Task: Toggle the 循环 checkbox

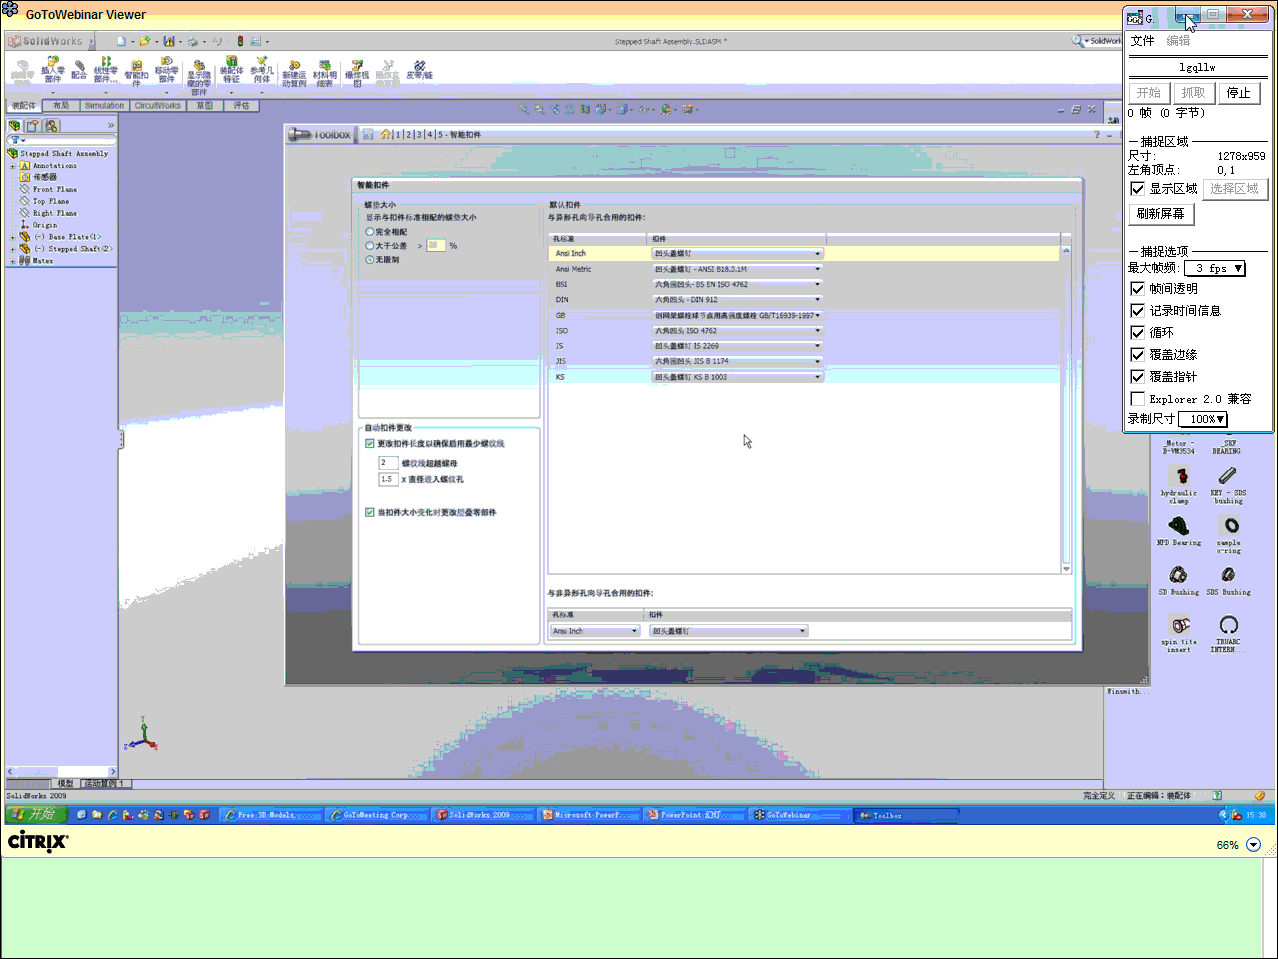Action: 1137,332
